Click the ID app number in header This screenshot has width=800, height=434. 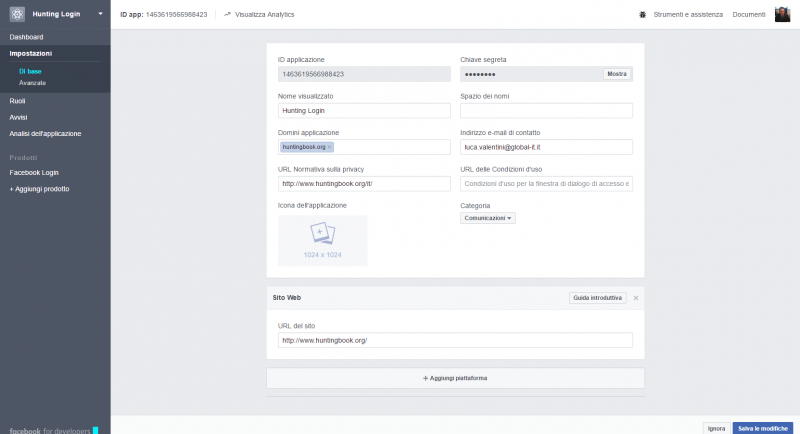[177, 14]
